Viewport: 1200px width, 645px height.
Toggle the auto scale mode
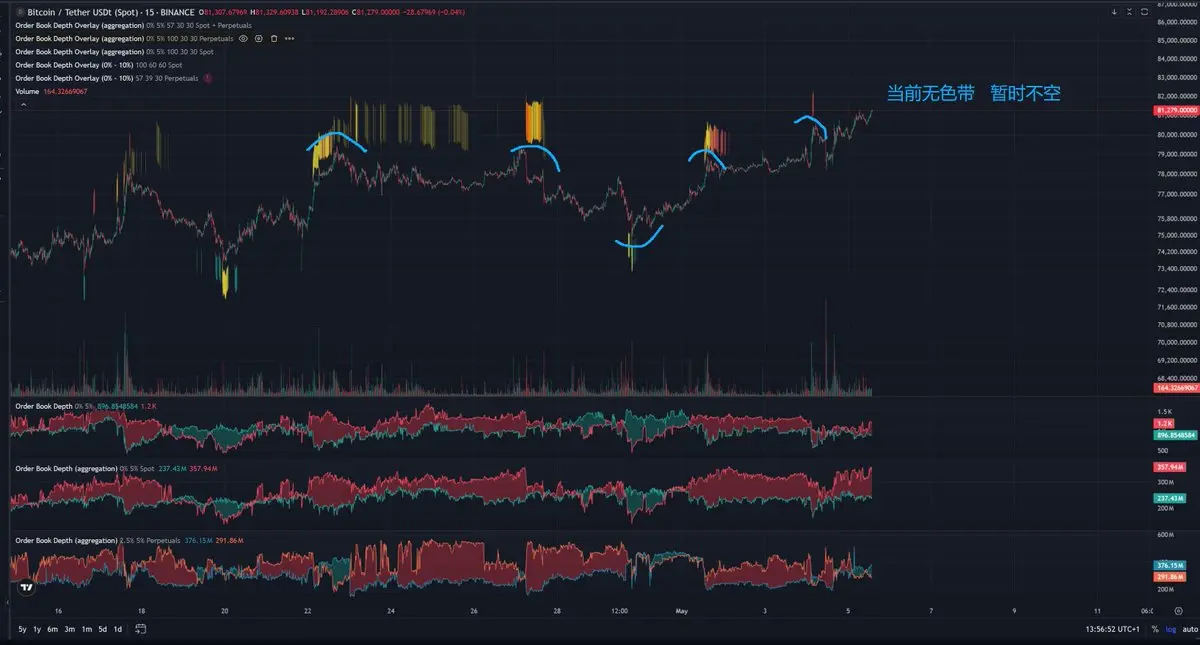tap(1189, 629)
